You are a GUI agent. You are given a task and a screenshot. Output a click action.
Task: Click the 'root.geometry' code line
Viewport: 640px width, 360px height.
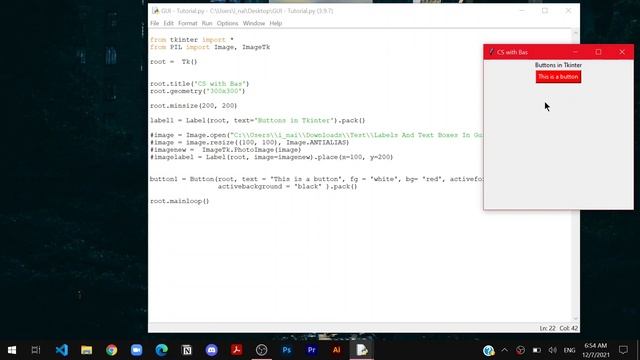198,91
